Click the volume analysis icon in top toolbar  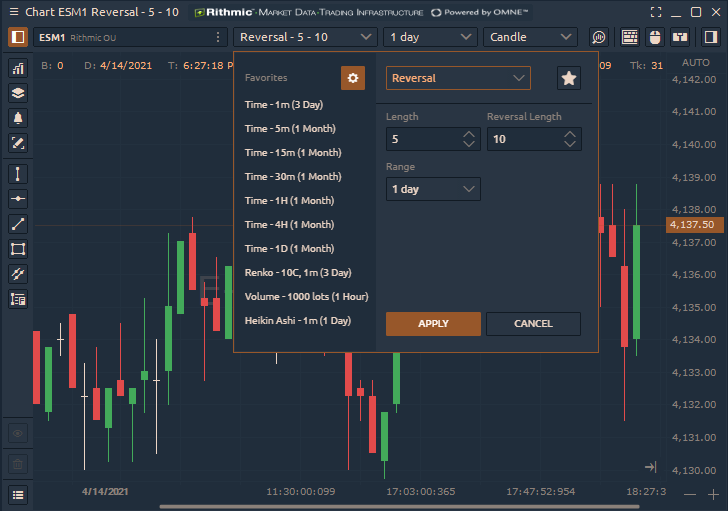[599, 37]
